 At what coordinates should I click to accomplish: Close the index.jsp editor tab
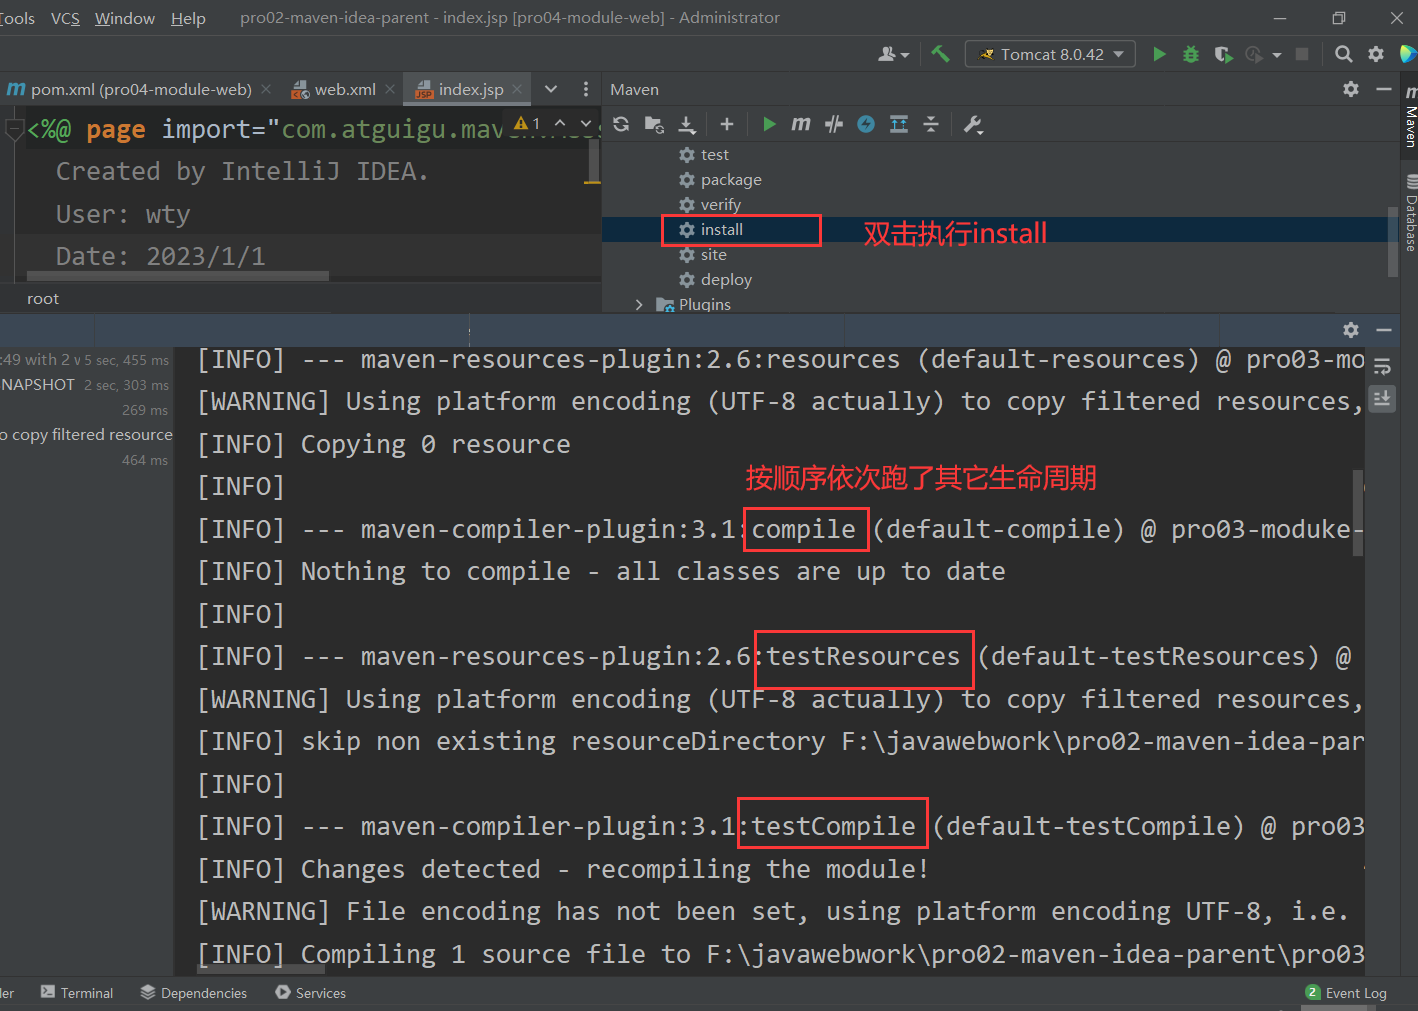pos(517,89)
